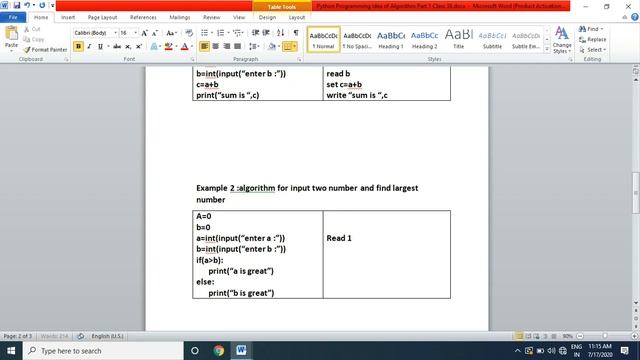640x360 pixels.
Task: Click Replace command in Editing group
Action: (x=592, y=39)
